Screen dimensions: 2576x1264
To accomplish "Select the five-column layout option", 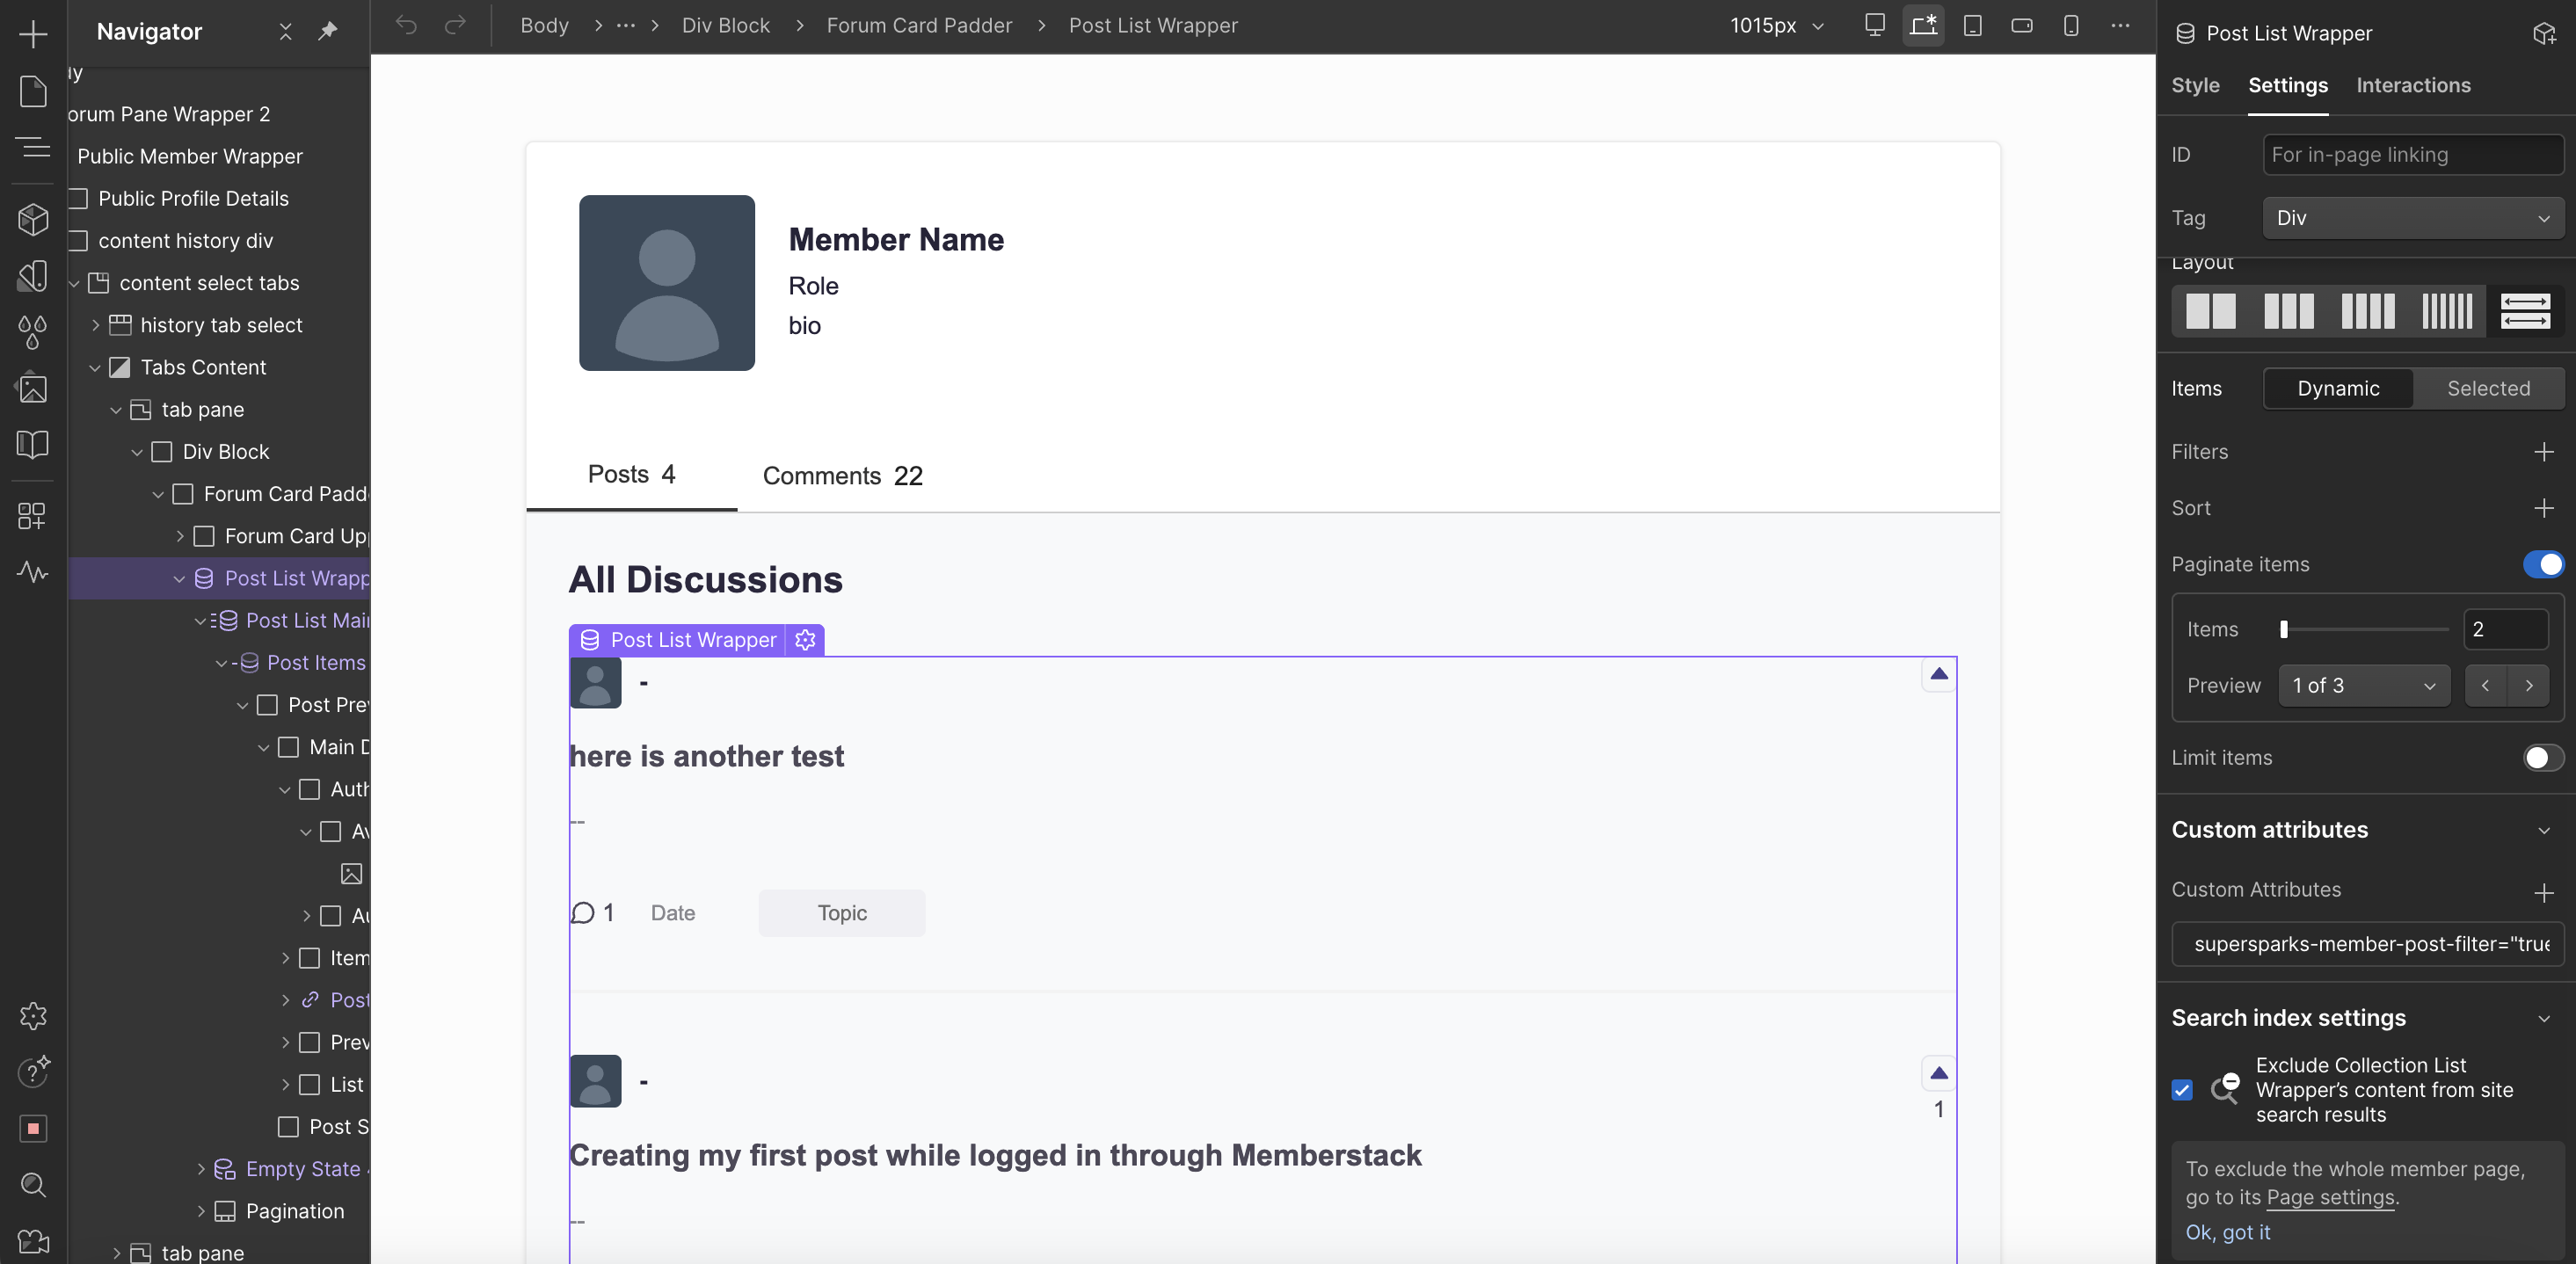I will click(2446, 311).
